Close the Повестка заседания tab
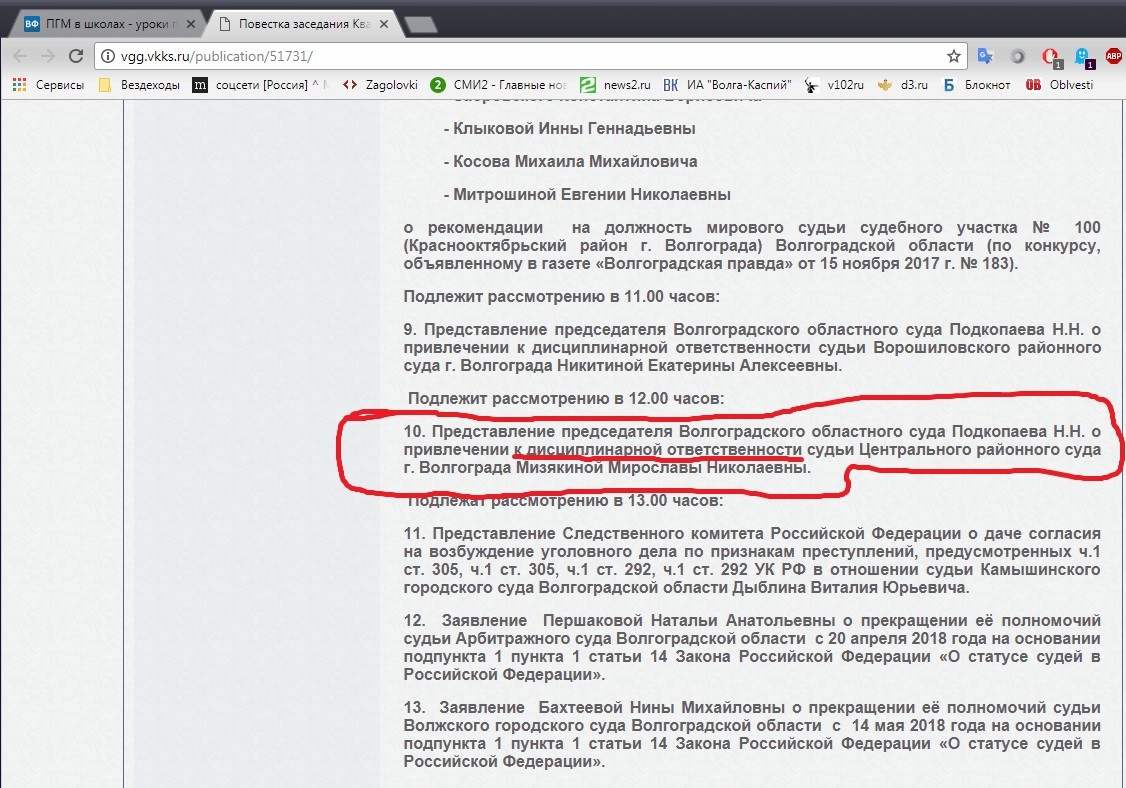1126x788 pixels. click(x=384, y=24)
